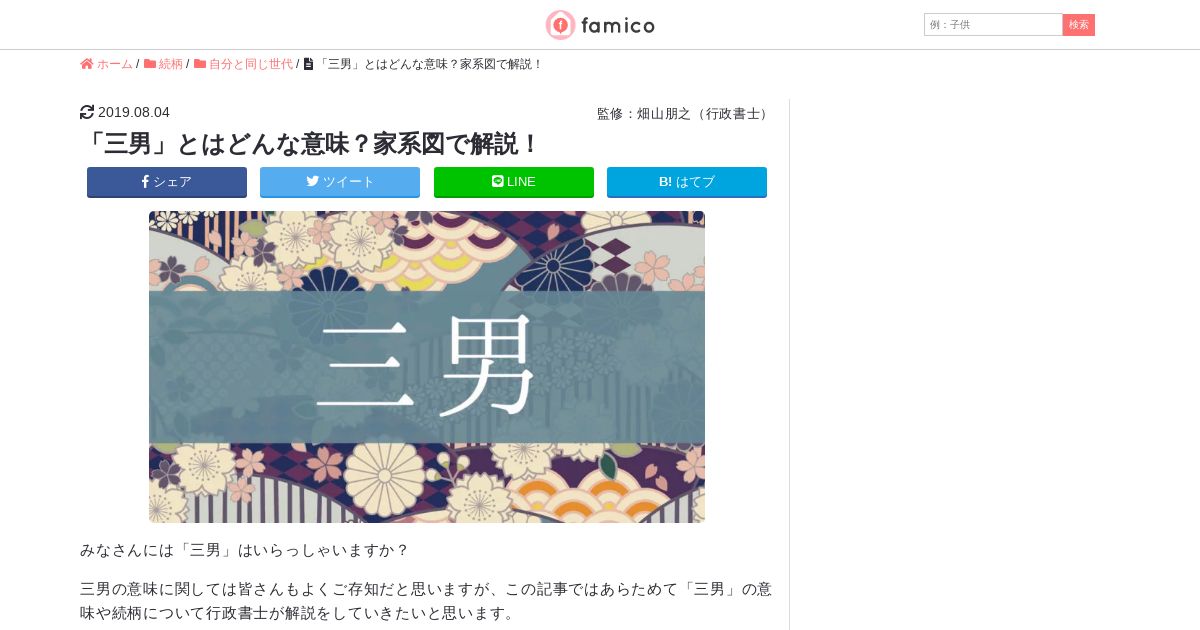Click the Facebook icon on シェア button
The height and width of the screenshot is (630, 1200).
pos(145,182)
